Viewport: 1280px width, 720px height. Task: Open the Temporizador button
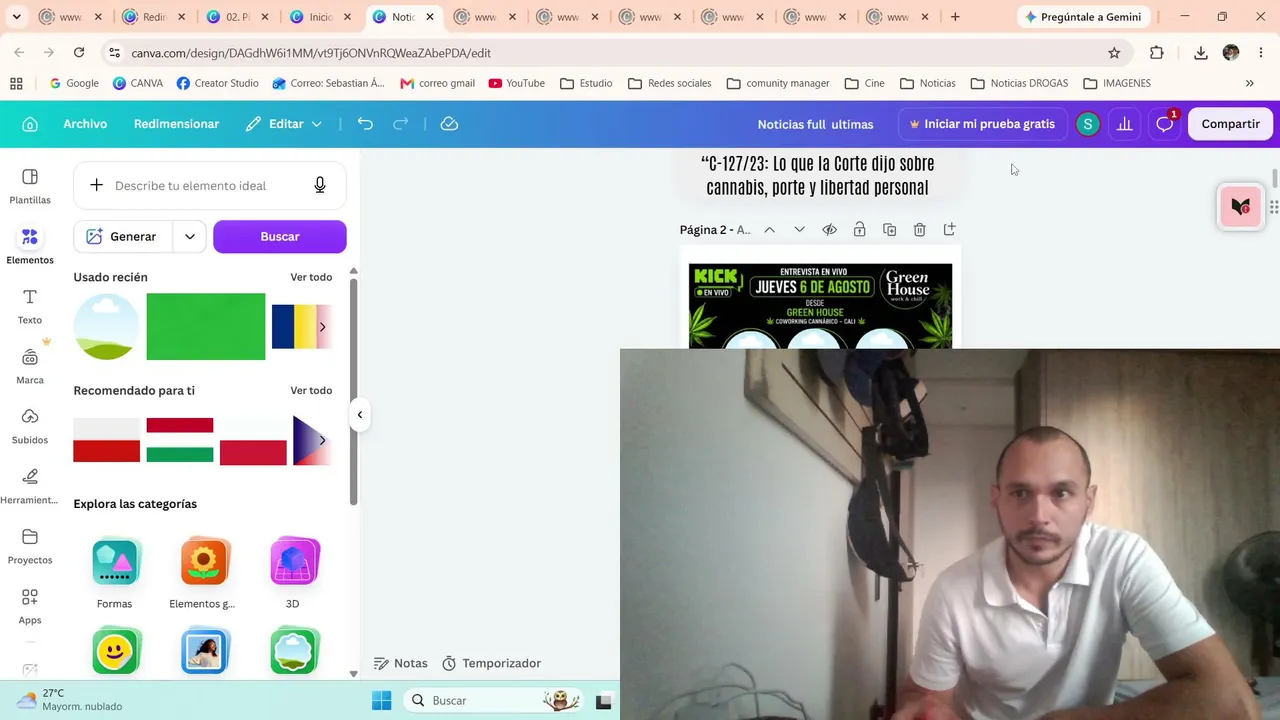tap(491, 663)
